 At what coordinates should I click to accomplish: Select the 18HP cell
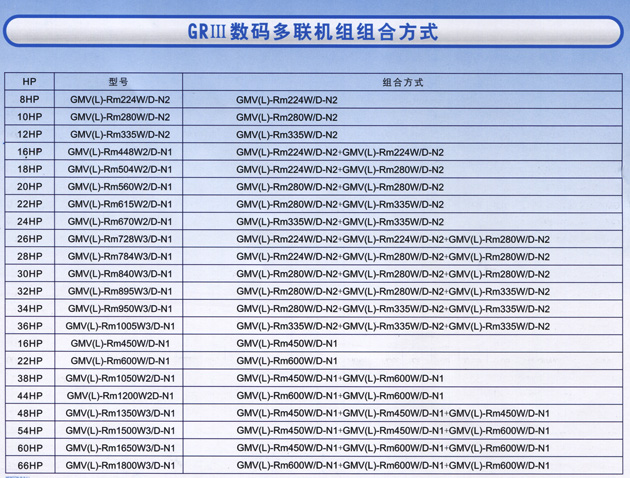[x=29, y=169]
